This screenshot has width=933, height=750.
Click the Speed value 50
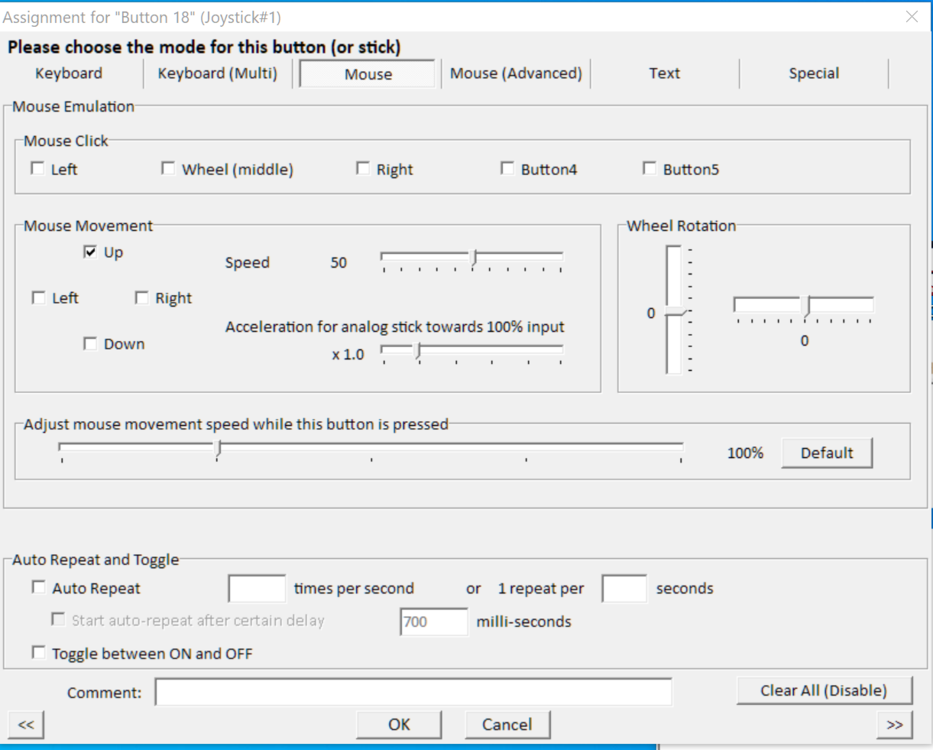point(339,262)
